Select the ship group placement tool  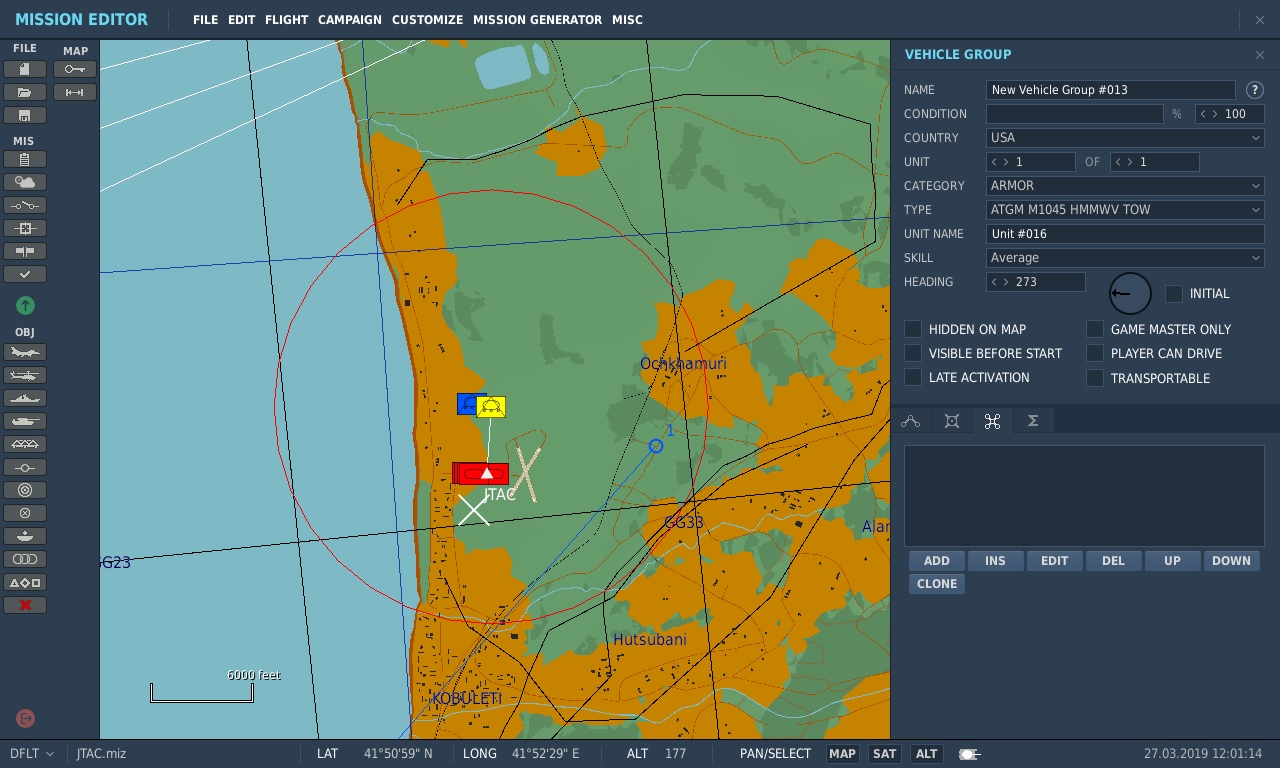click(x=25, y=398)
